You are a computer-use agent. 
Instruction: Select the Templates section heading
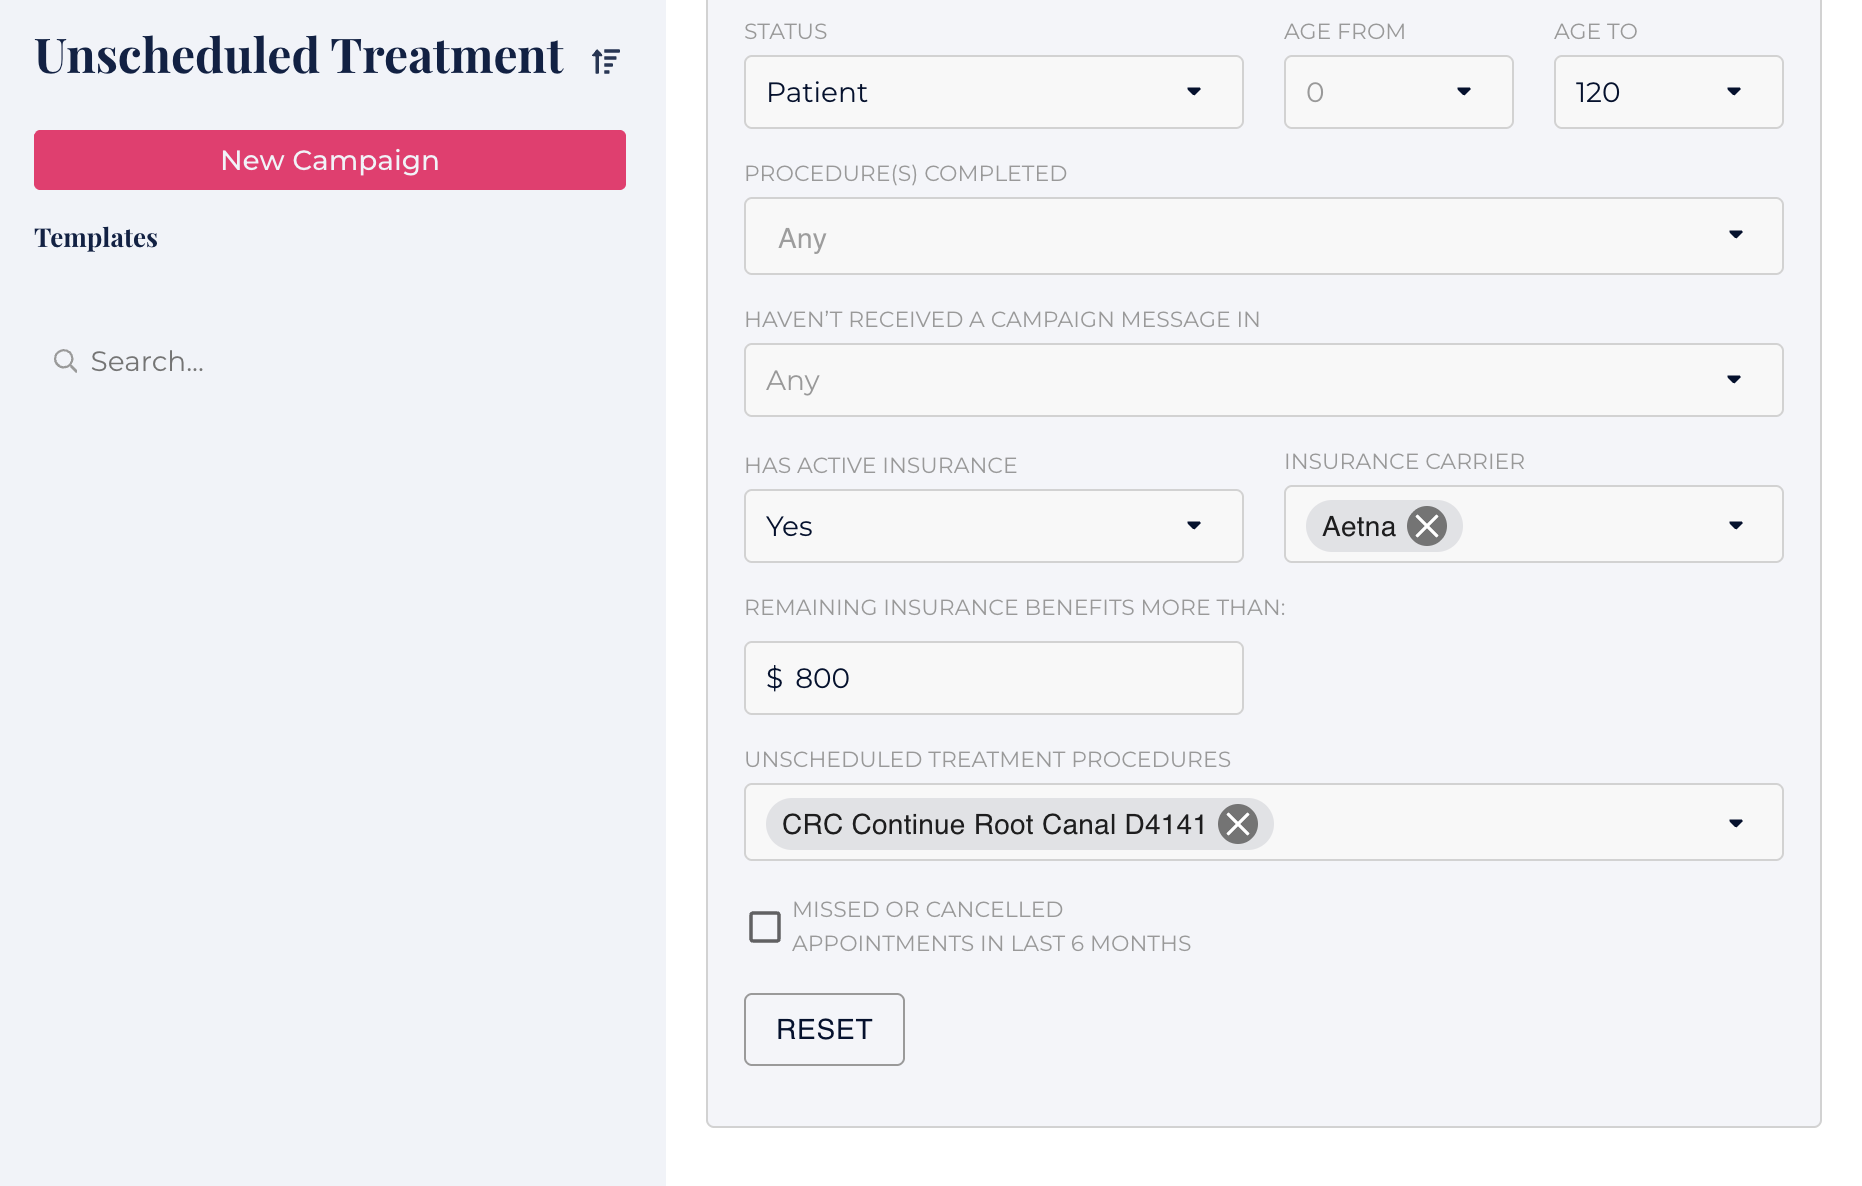click(x=96, y=238)
